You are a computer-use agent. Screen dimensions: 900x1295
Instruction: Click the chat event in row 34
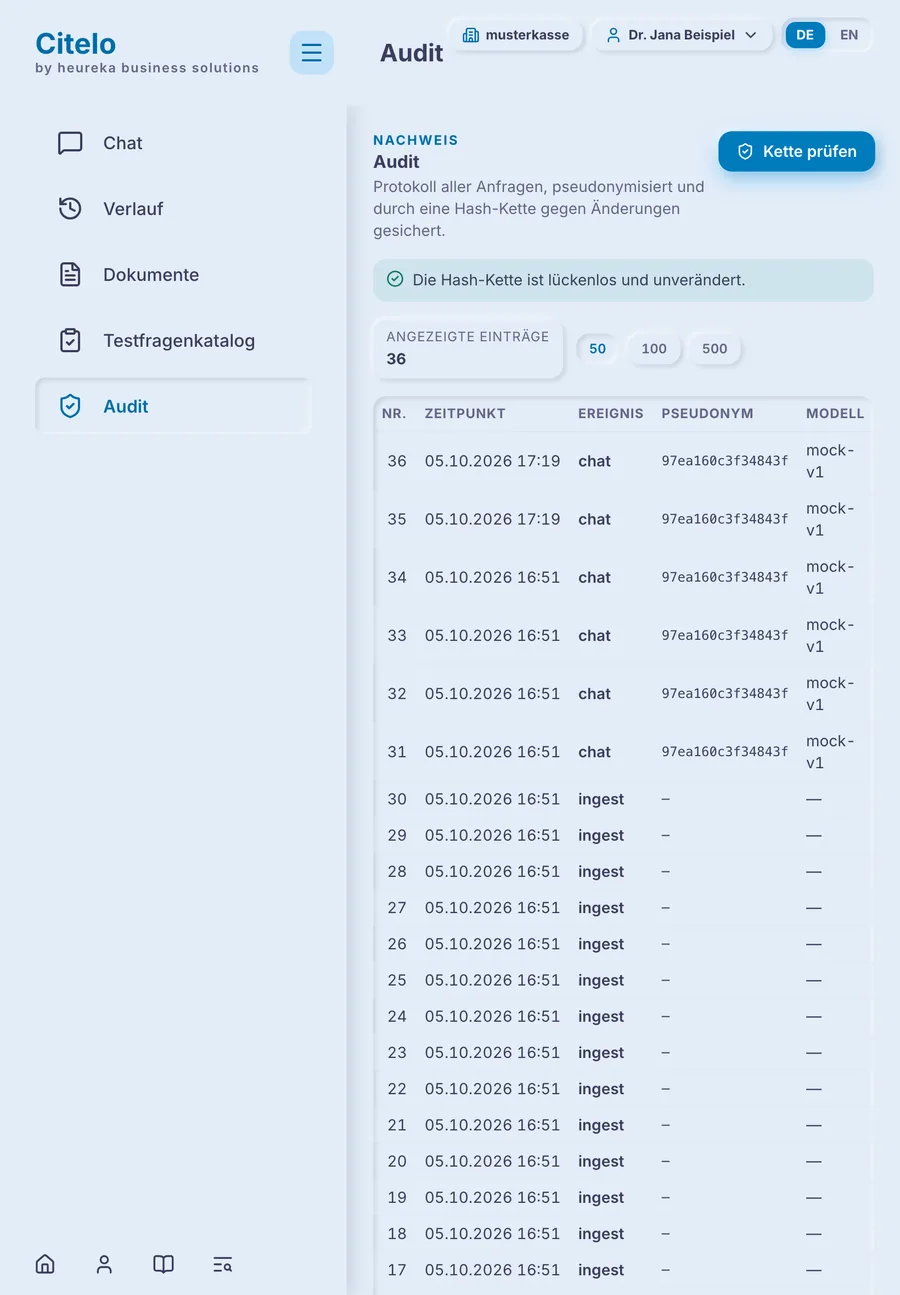594,577
